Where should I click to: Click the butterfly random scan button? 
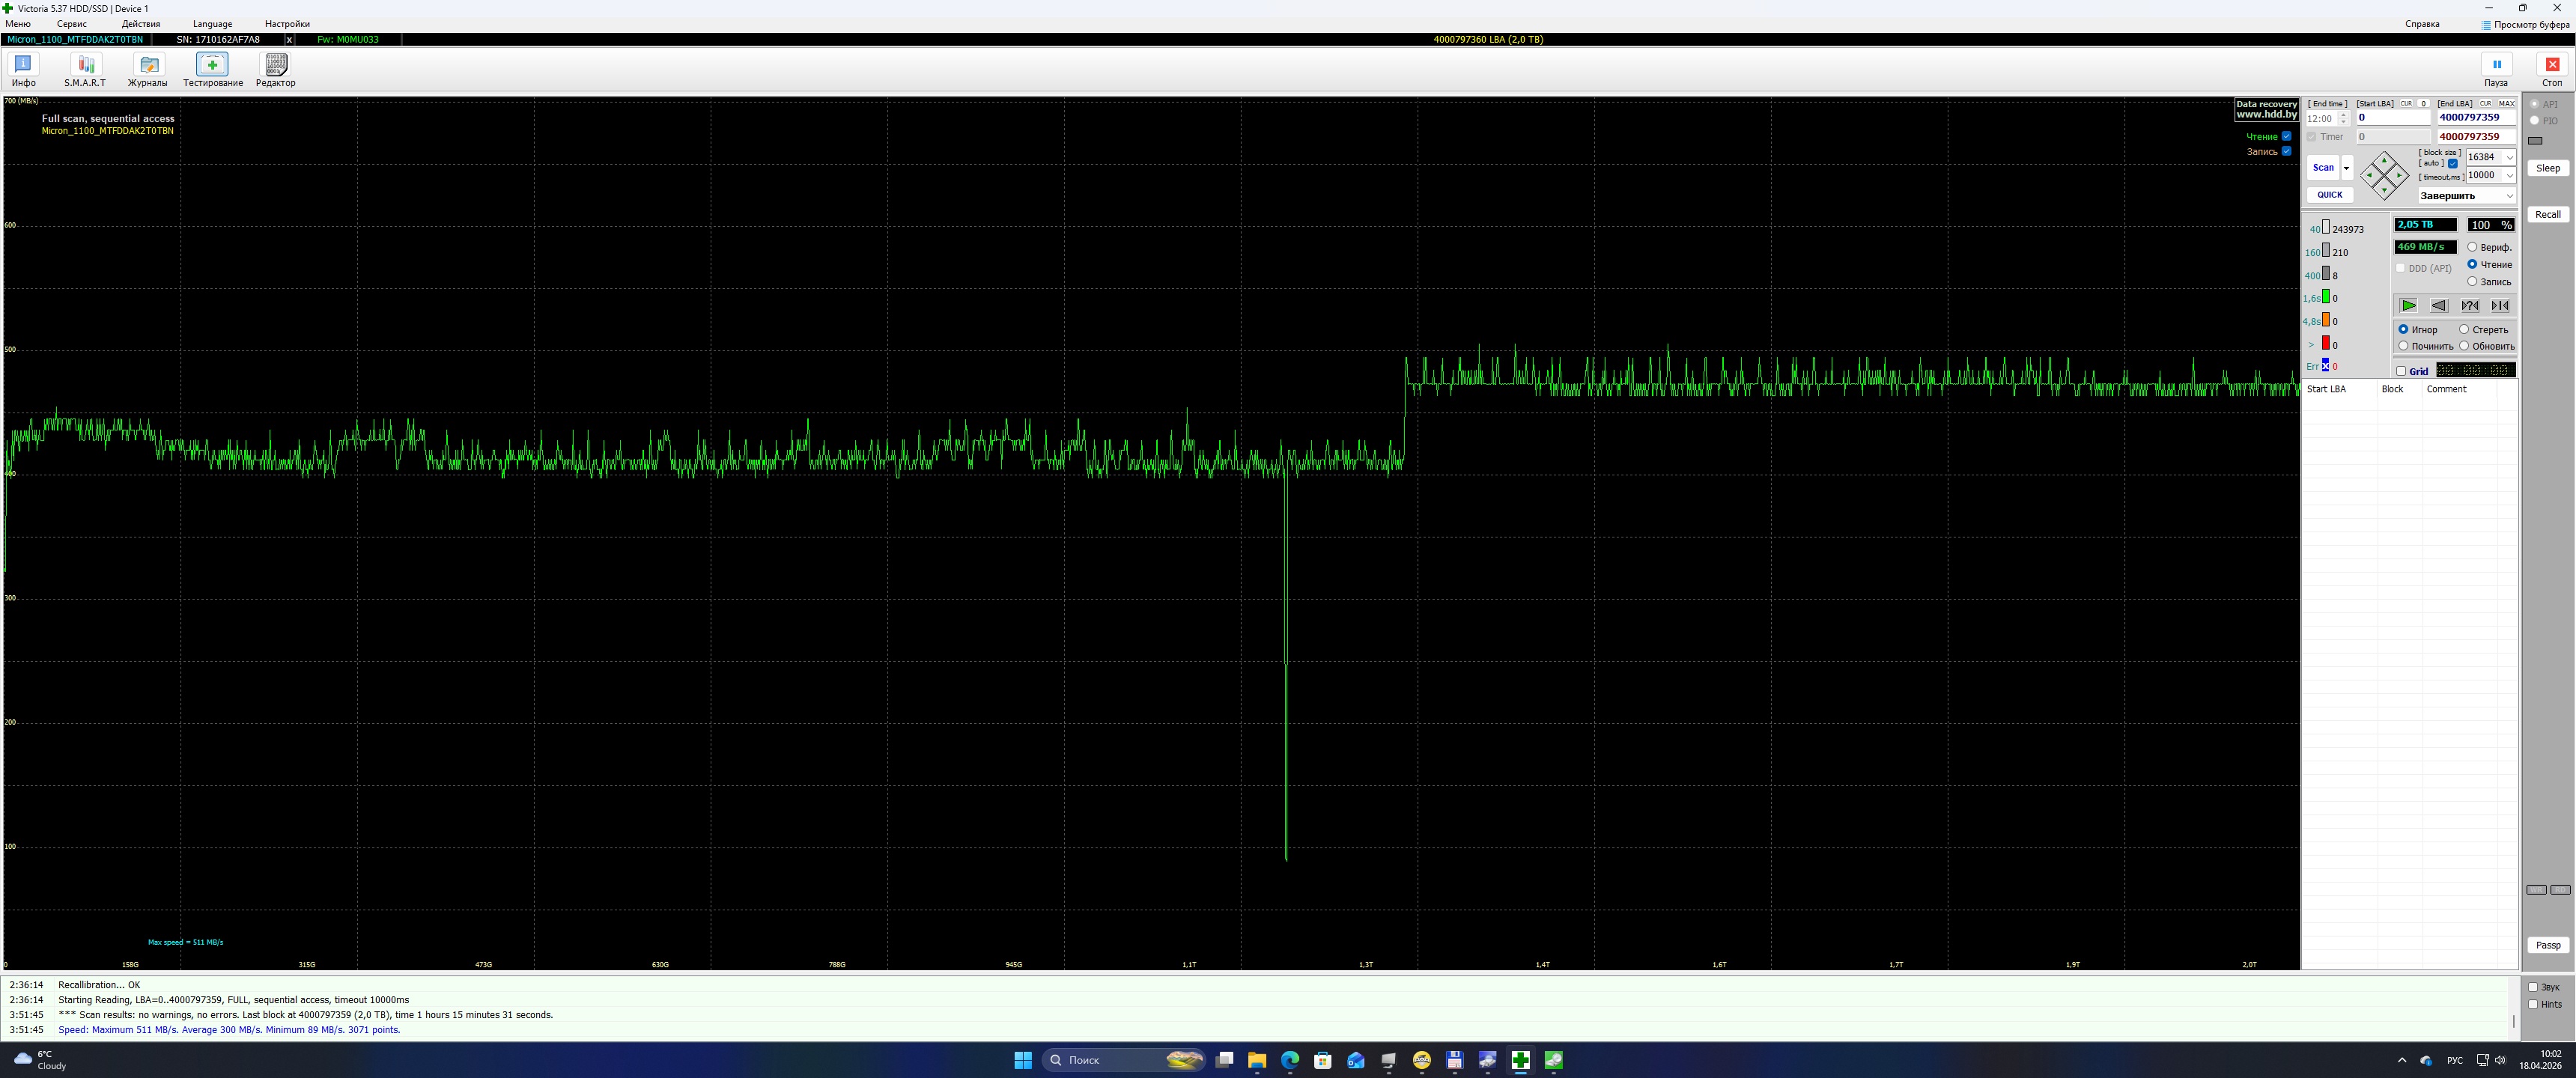(x=2470, y=305)
